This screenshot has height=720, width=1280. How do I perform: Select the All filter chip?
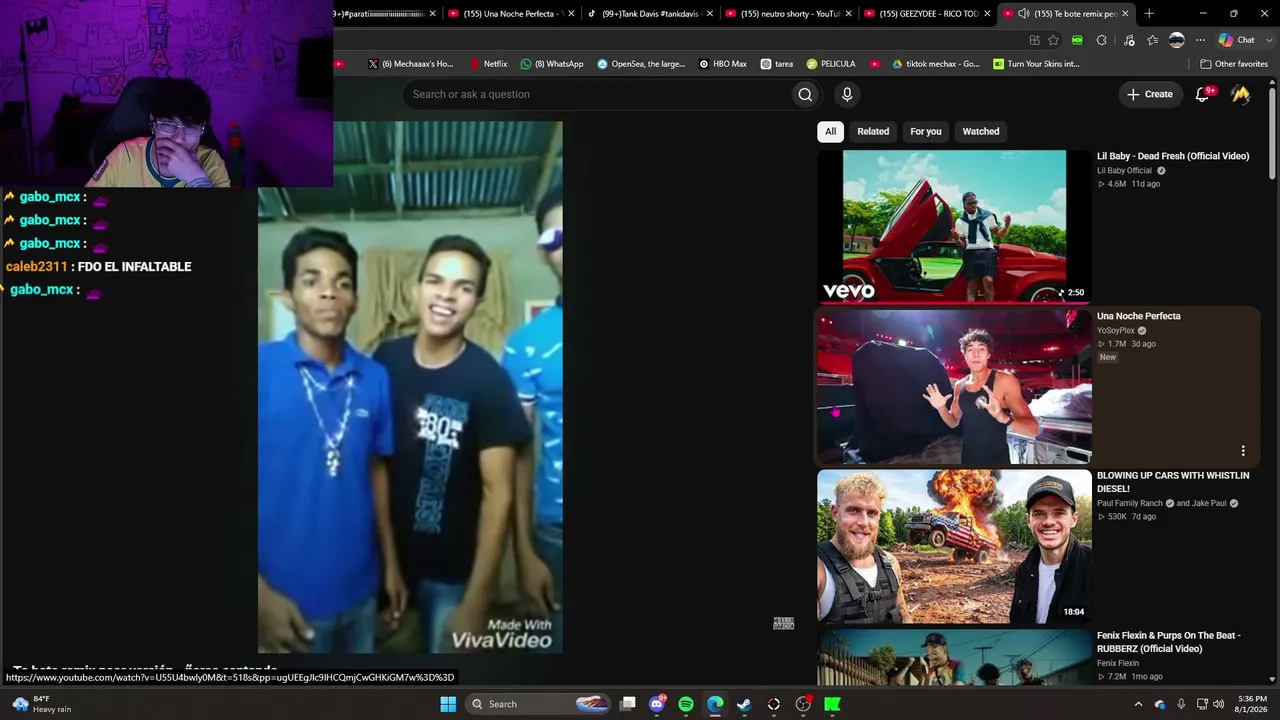pos(830,131)
